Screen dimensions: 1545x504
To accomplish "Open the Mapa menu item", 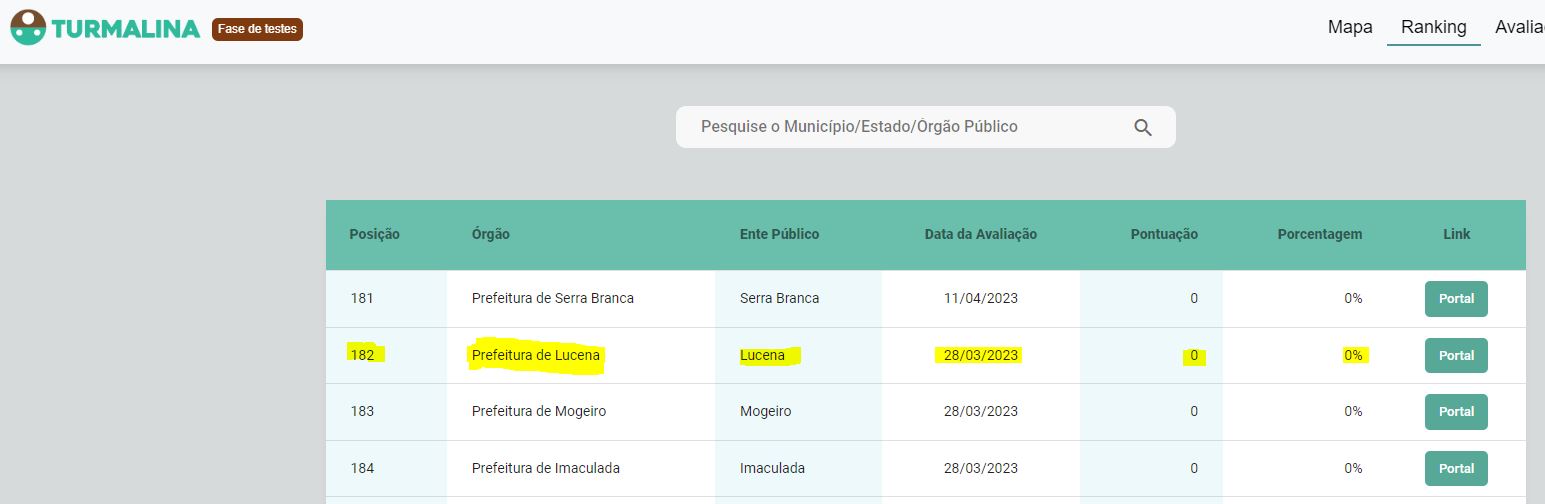I will pos(1350,27).
